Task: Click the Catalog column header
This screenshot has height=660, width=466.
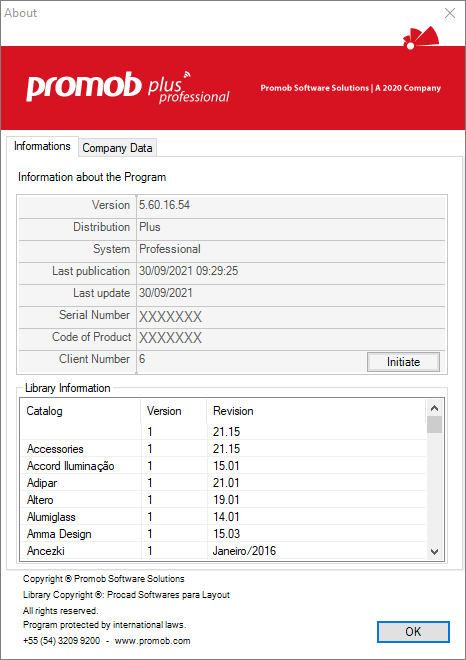Action: (80, 411)
